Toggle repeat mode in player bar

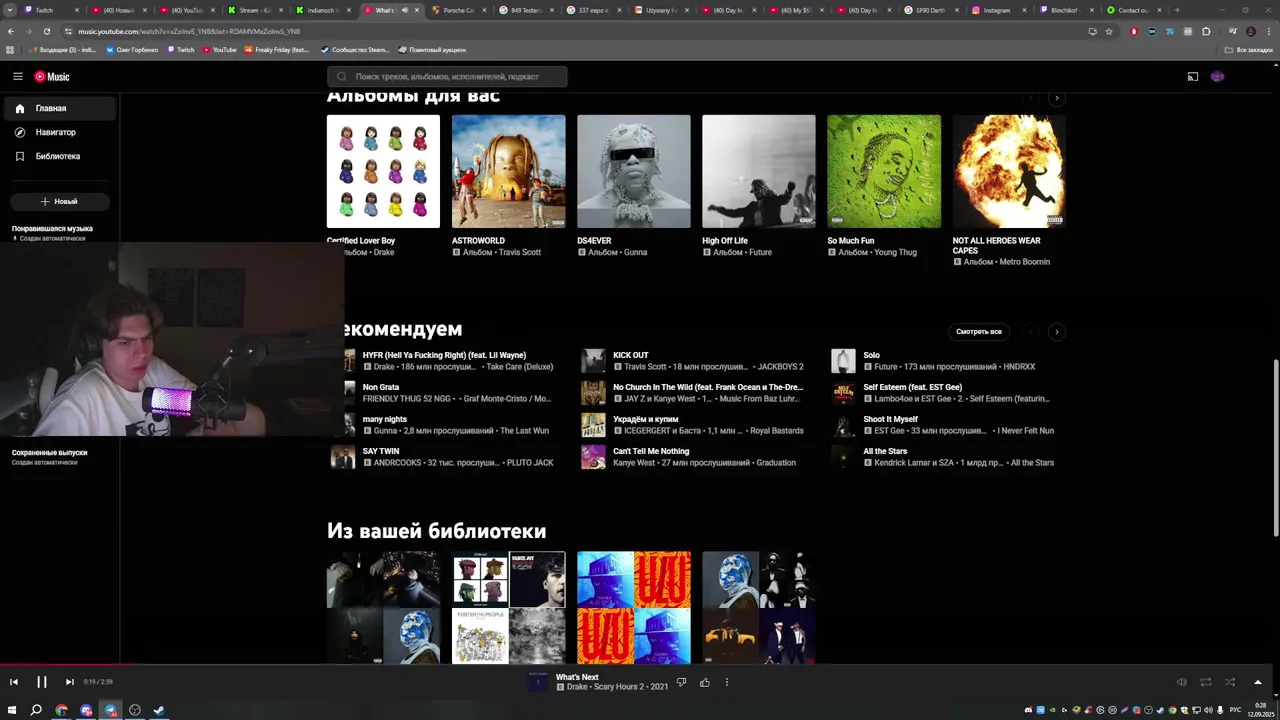point(1206,682)
